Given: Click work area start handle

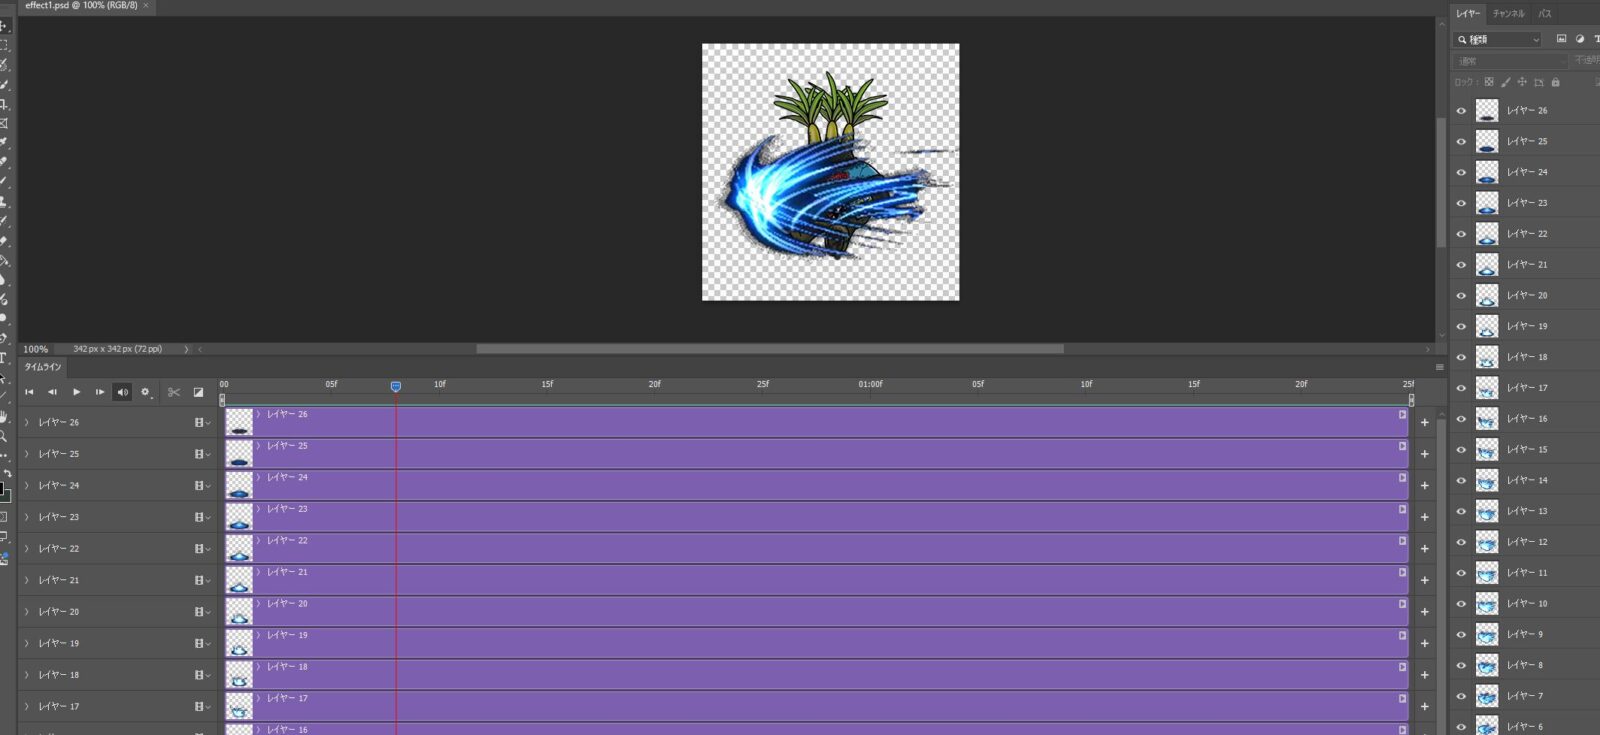Looking at the screenshot, I should click(x=222, y=400).
